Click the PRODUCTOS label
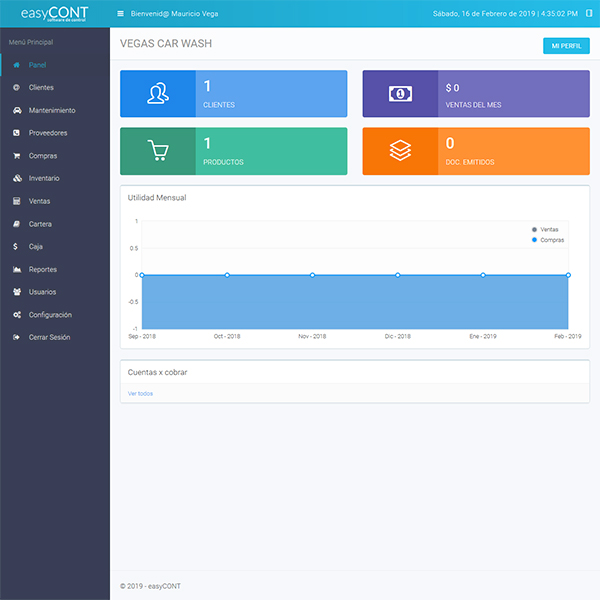 coord(223,162)
